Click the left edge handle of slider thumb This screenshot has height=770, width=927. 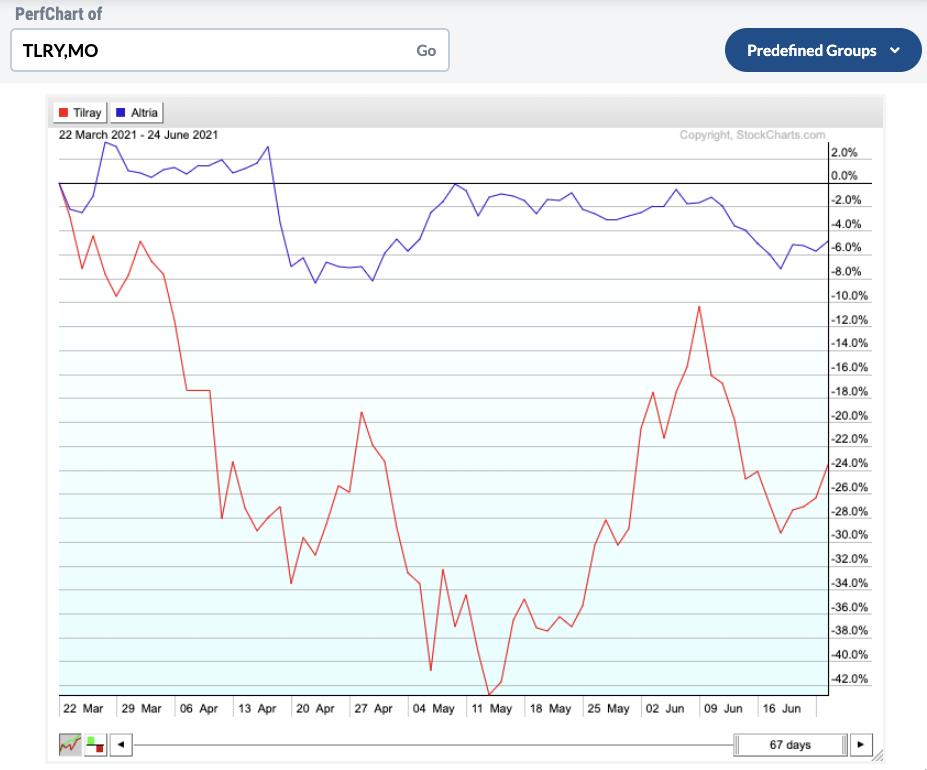click(x=737, y=744)
